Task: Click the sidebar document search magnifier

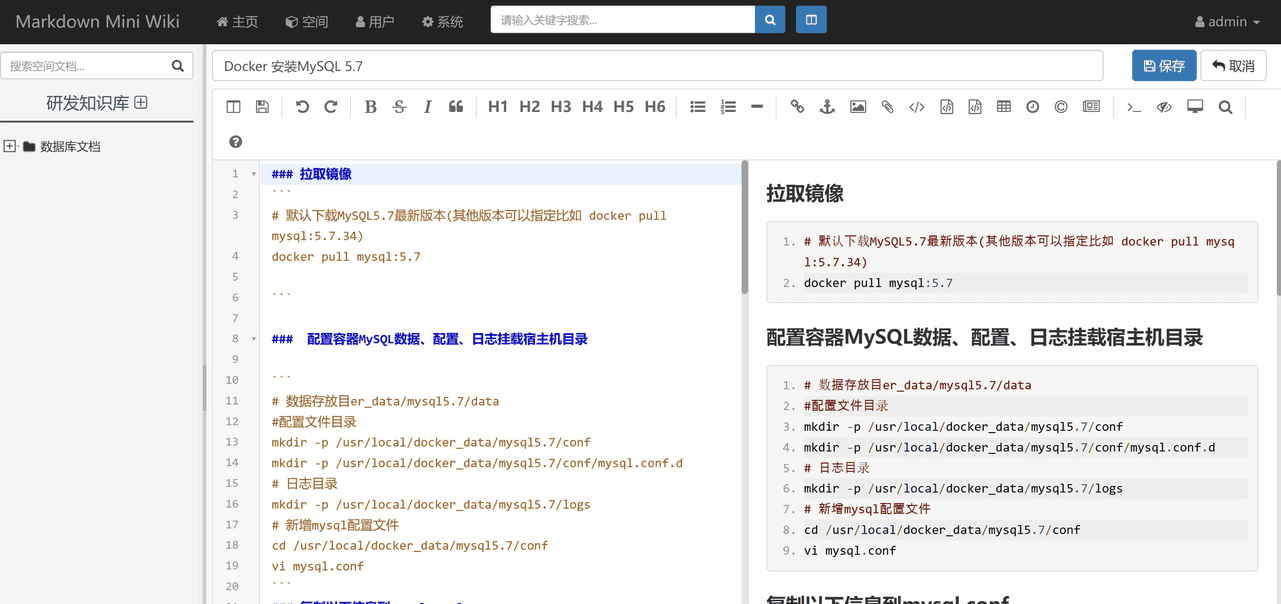Action: pos(178,66)
